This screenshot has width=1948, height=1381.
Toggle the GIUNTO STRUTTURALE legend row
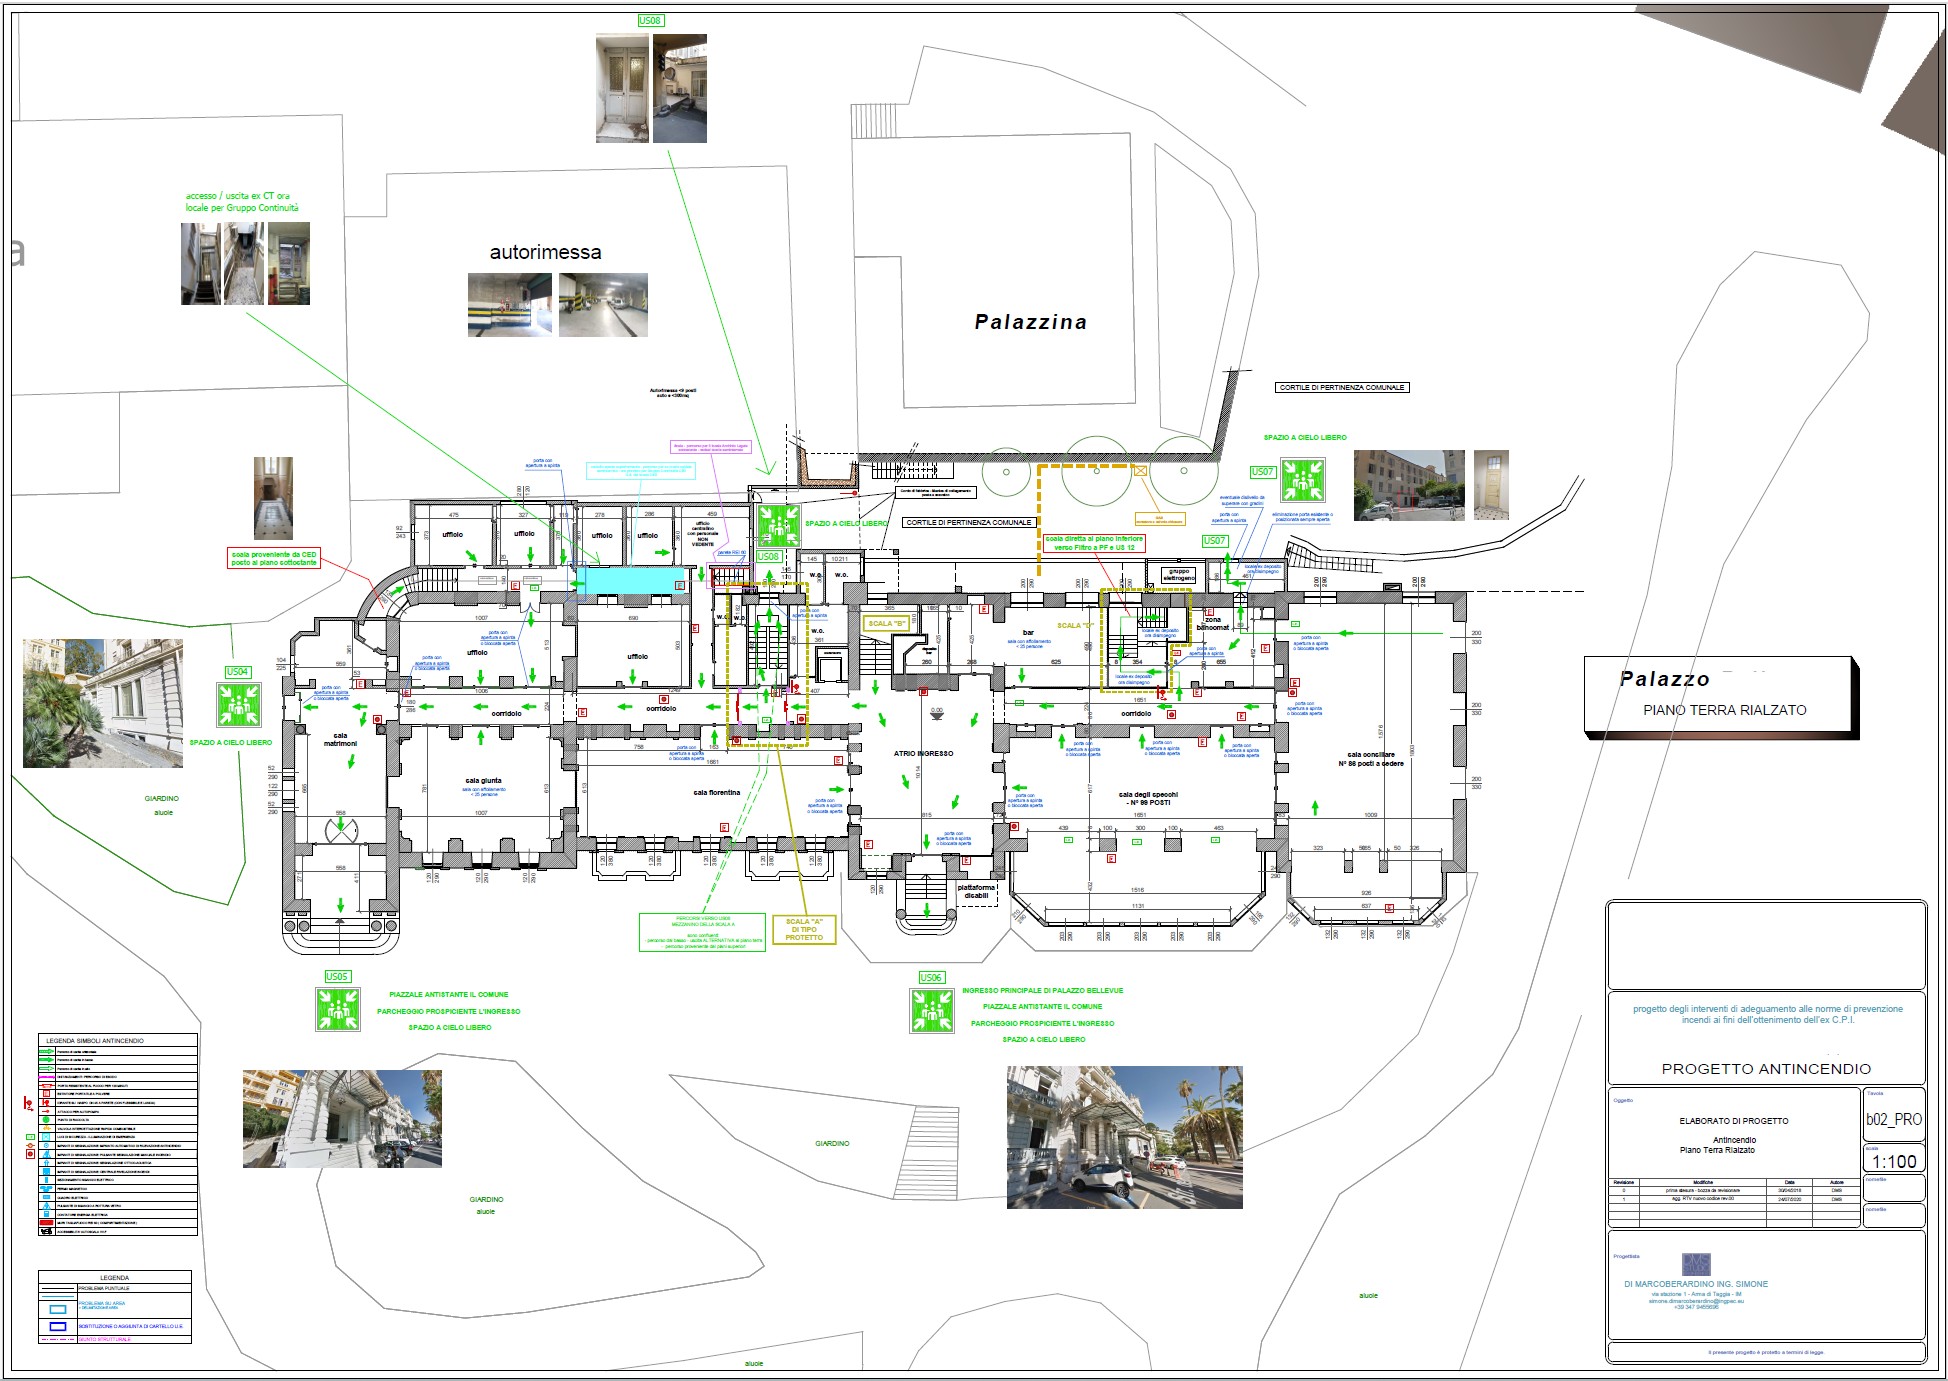(105, 1339)
